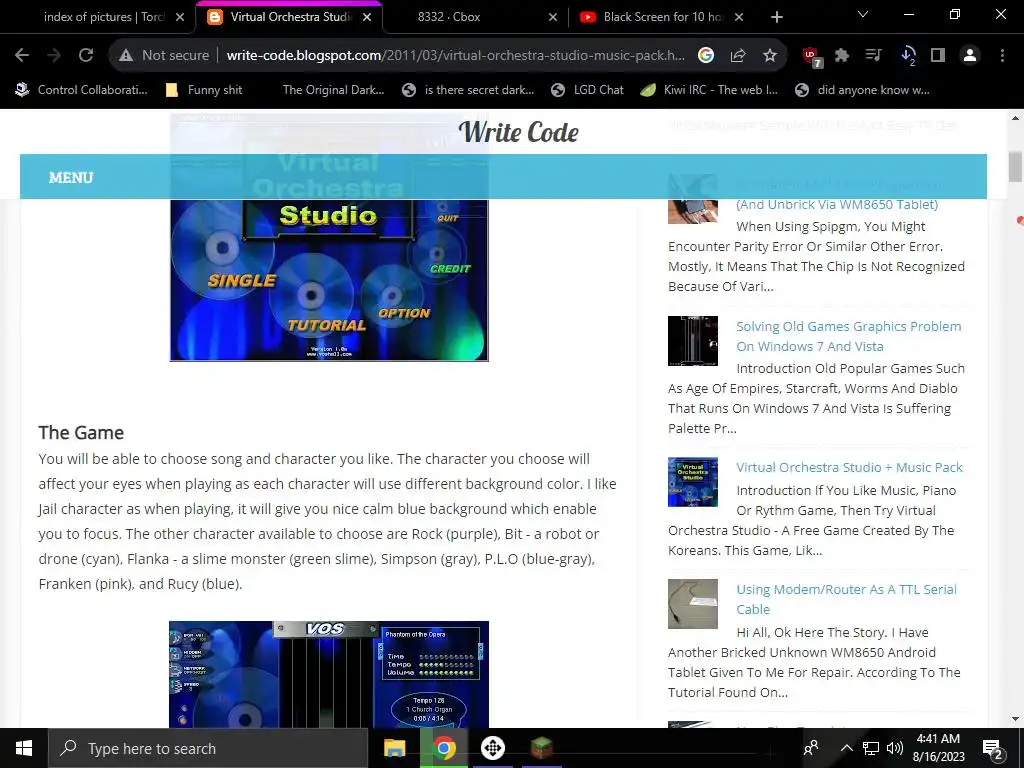
Task: Toggle the browser side panel
Action: point(938,56)
